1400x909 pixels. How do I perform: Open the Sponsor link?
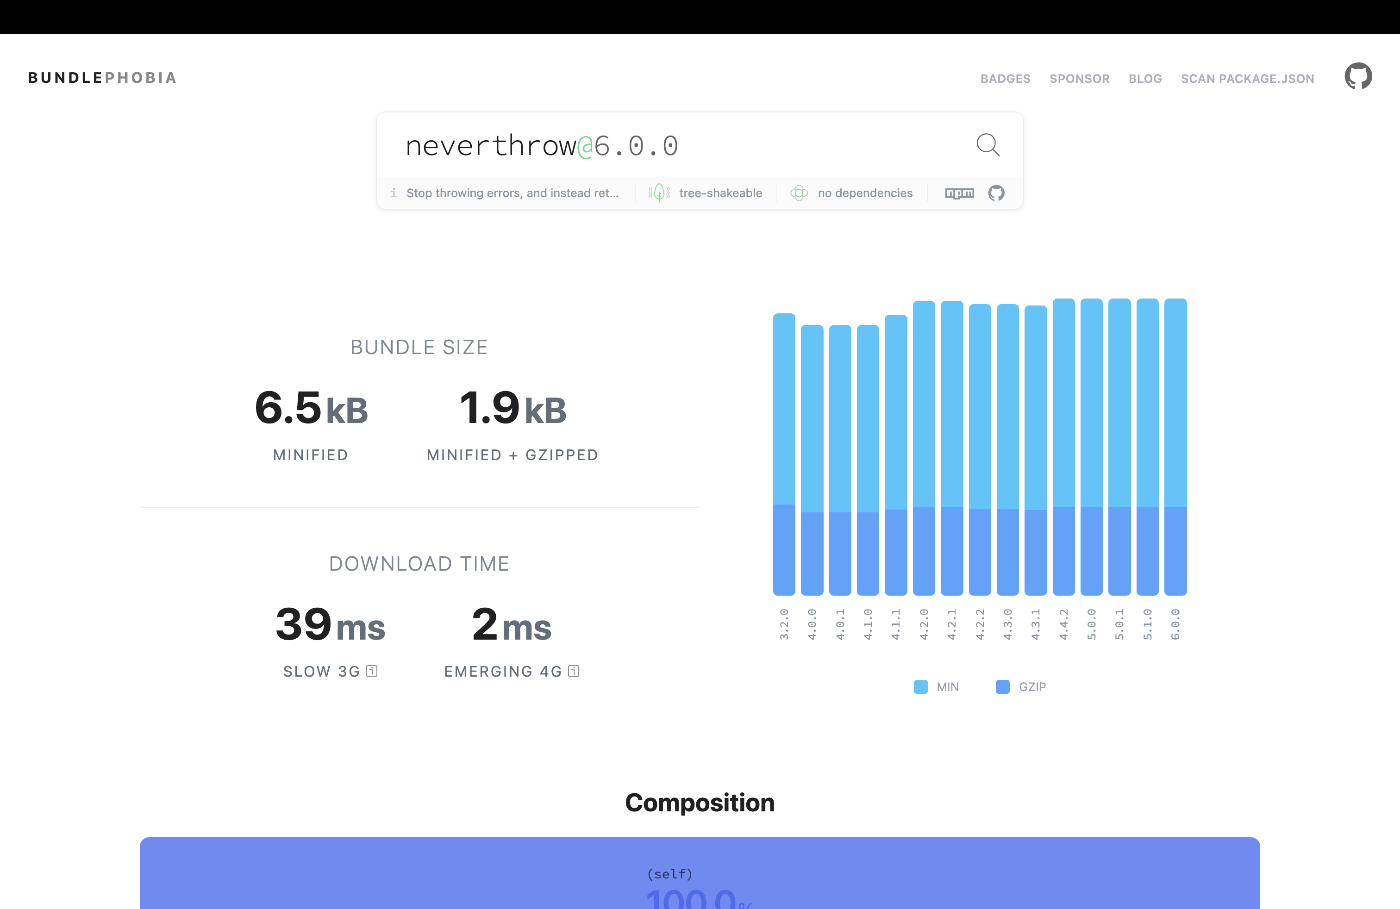(x=1079, y=79)
